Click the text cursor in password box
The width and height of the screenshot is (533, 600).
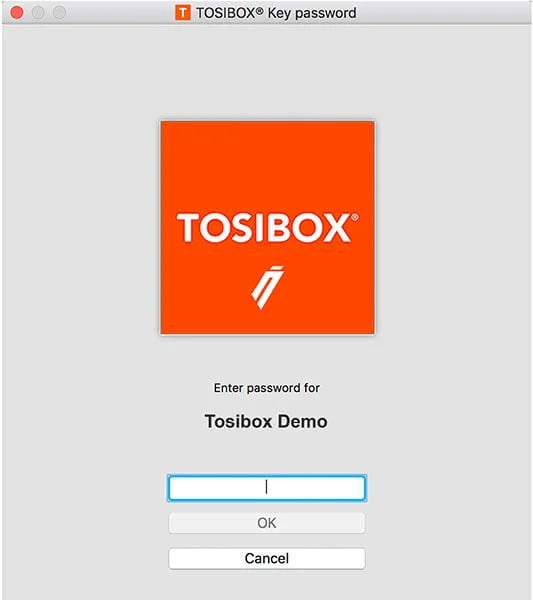tap(266, 488)
